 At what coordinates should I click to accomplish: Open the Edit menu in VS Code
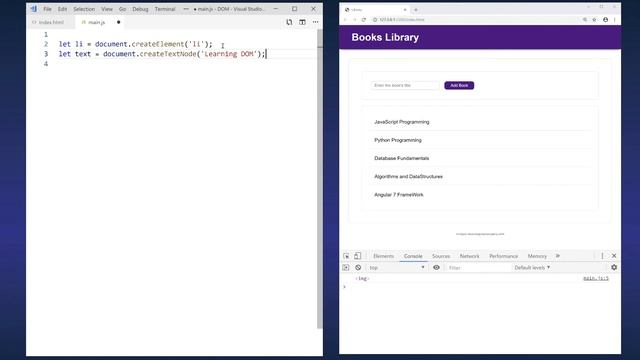62,9
